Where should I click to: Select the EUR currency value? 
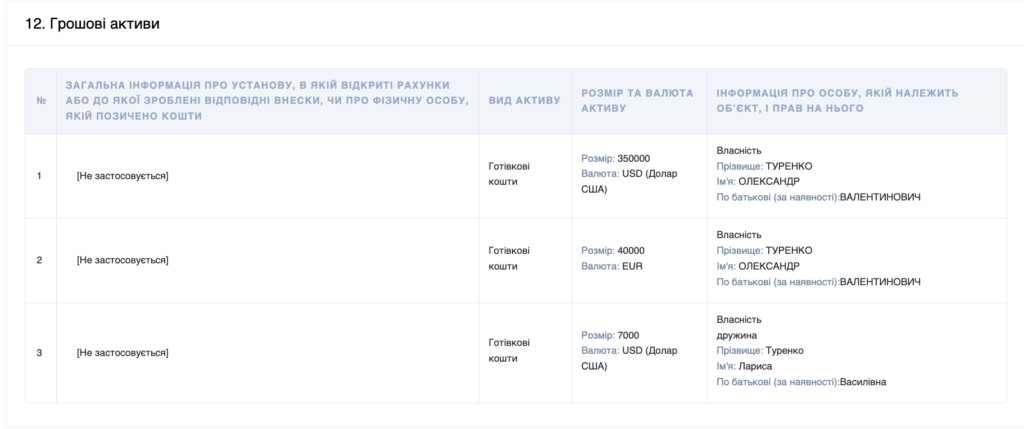[635, 267]
